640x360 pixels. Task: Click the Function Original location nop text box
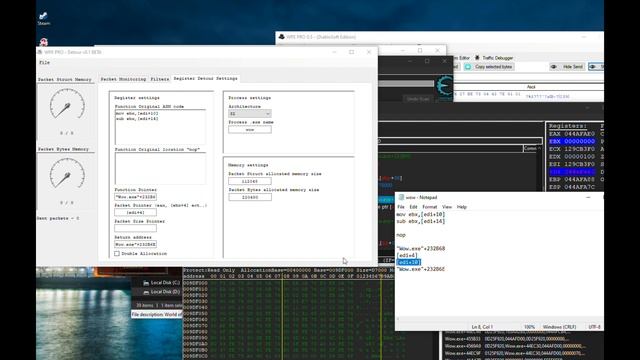tap(160, 168)
